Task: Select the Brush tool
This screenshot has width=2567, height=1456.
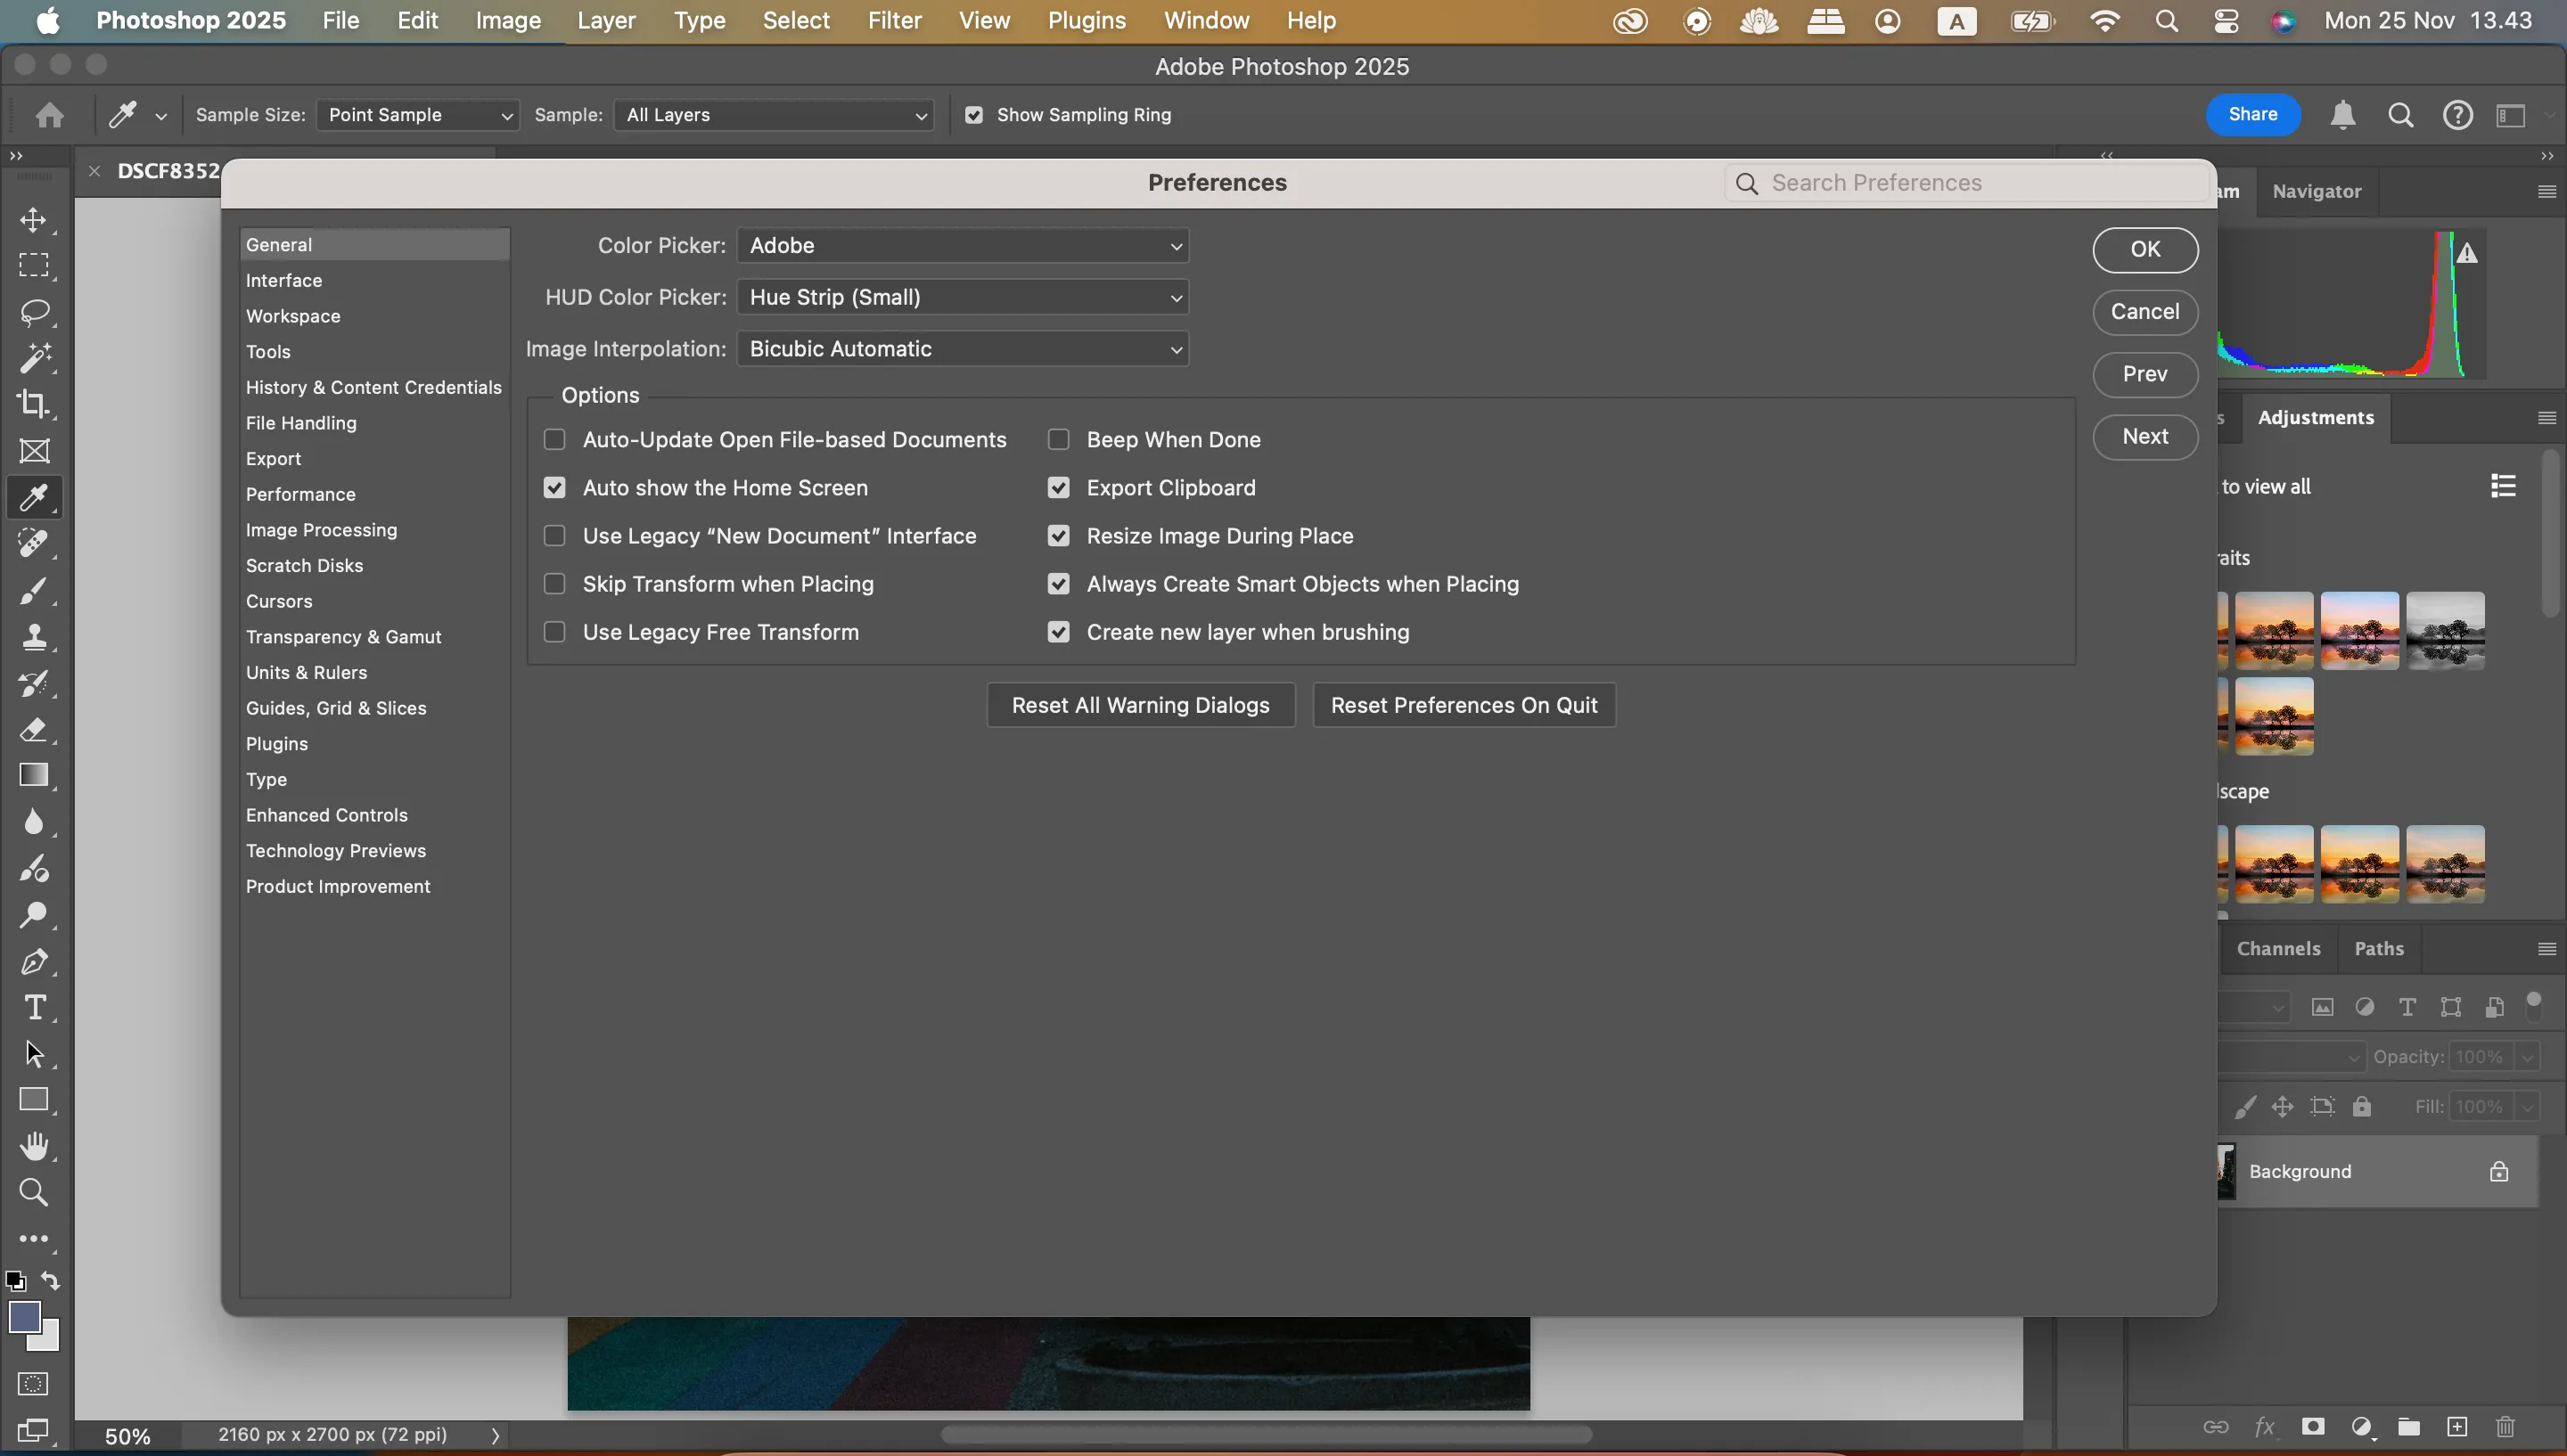Action: point(36,590)
